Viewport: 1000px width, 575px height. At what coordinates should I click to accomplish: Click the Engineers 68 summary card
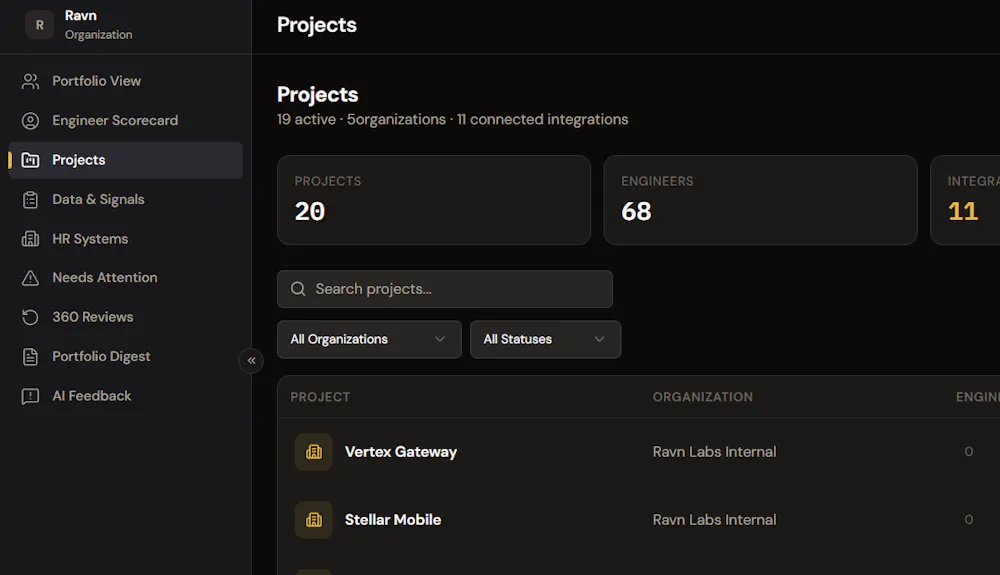[x=760, y=200]
